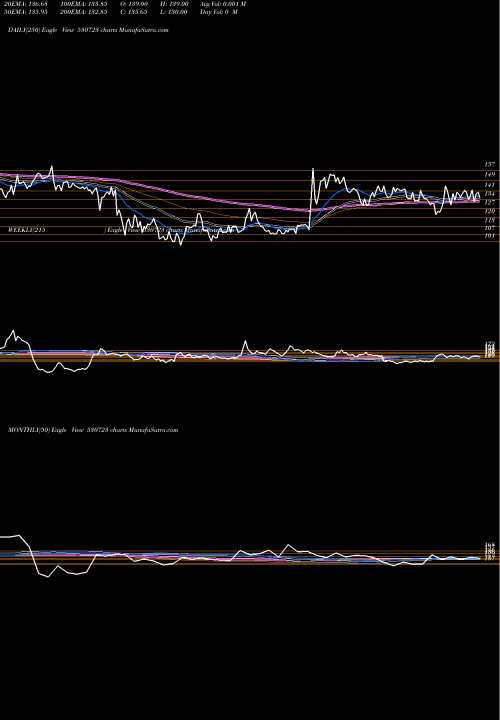The width and height of the screenshot is (500, 720).
Task: Click the DAILY(250) chart title
Action: pos(88,30)
